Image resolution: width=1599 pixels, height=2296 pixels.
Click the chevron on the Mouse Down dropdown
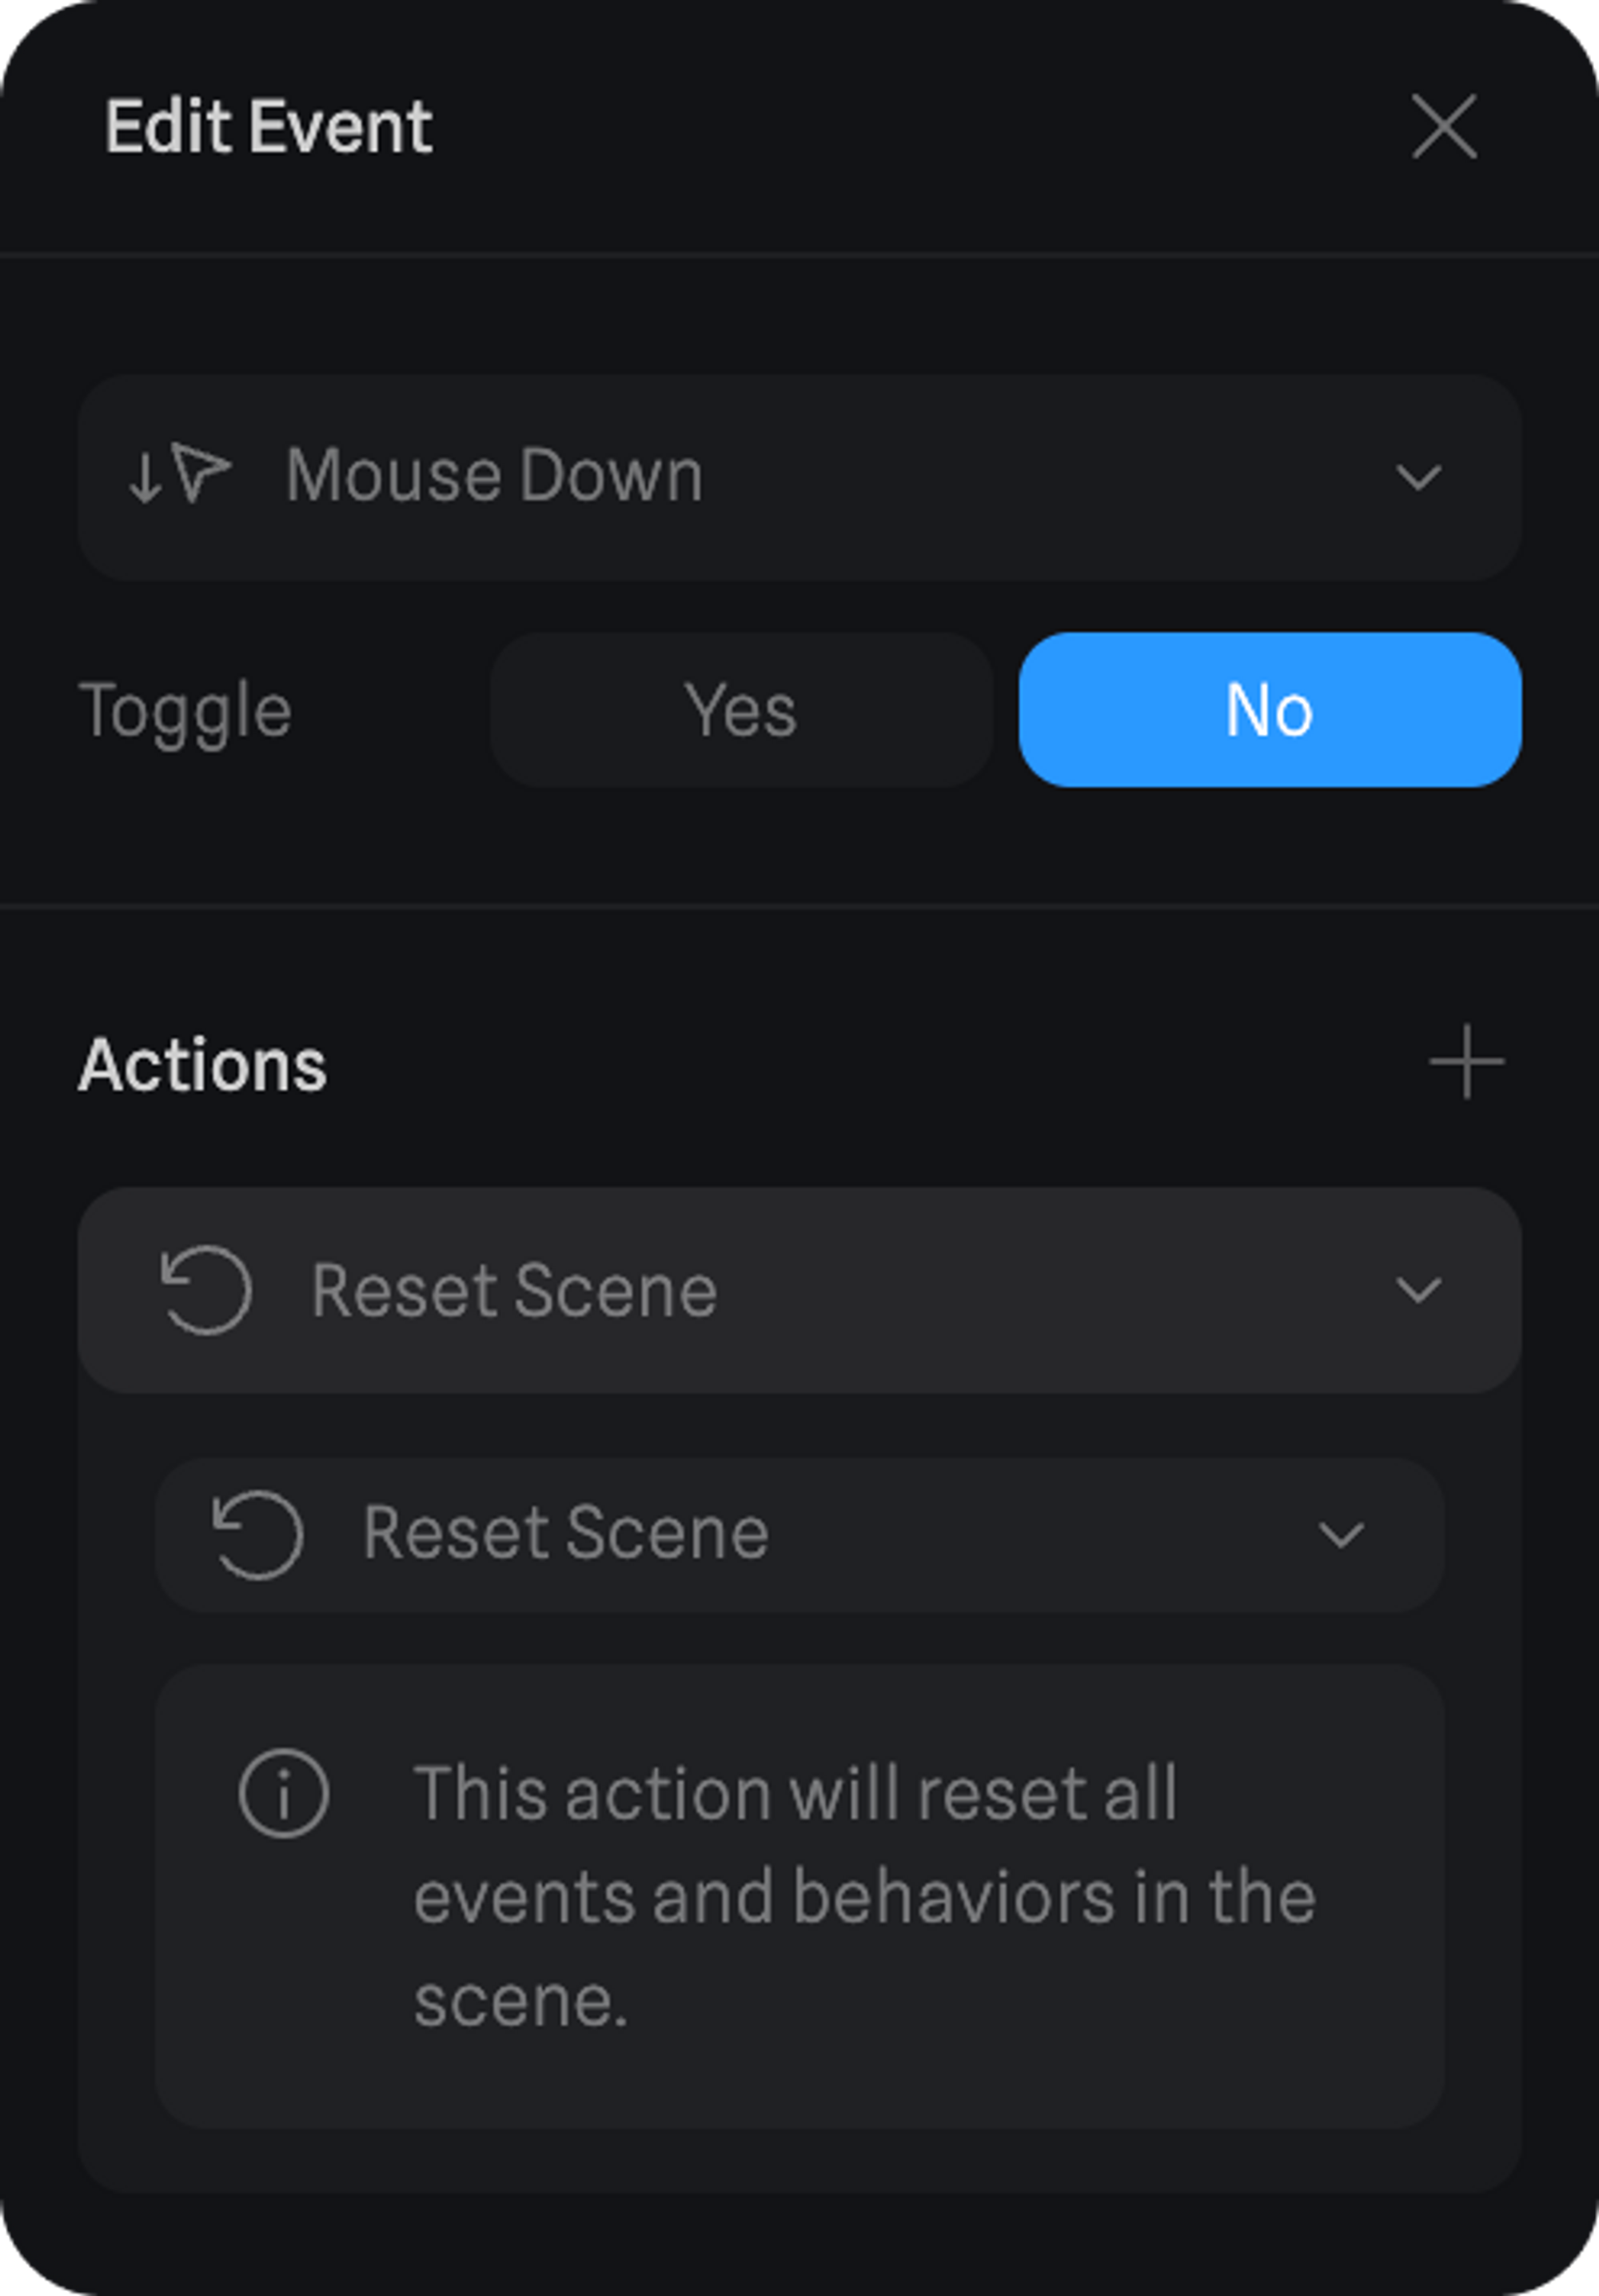pyautogui.click(x=1418, y=477)
